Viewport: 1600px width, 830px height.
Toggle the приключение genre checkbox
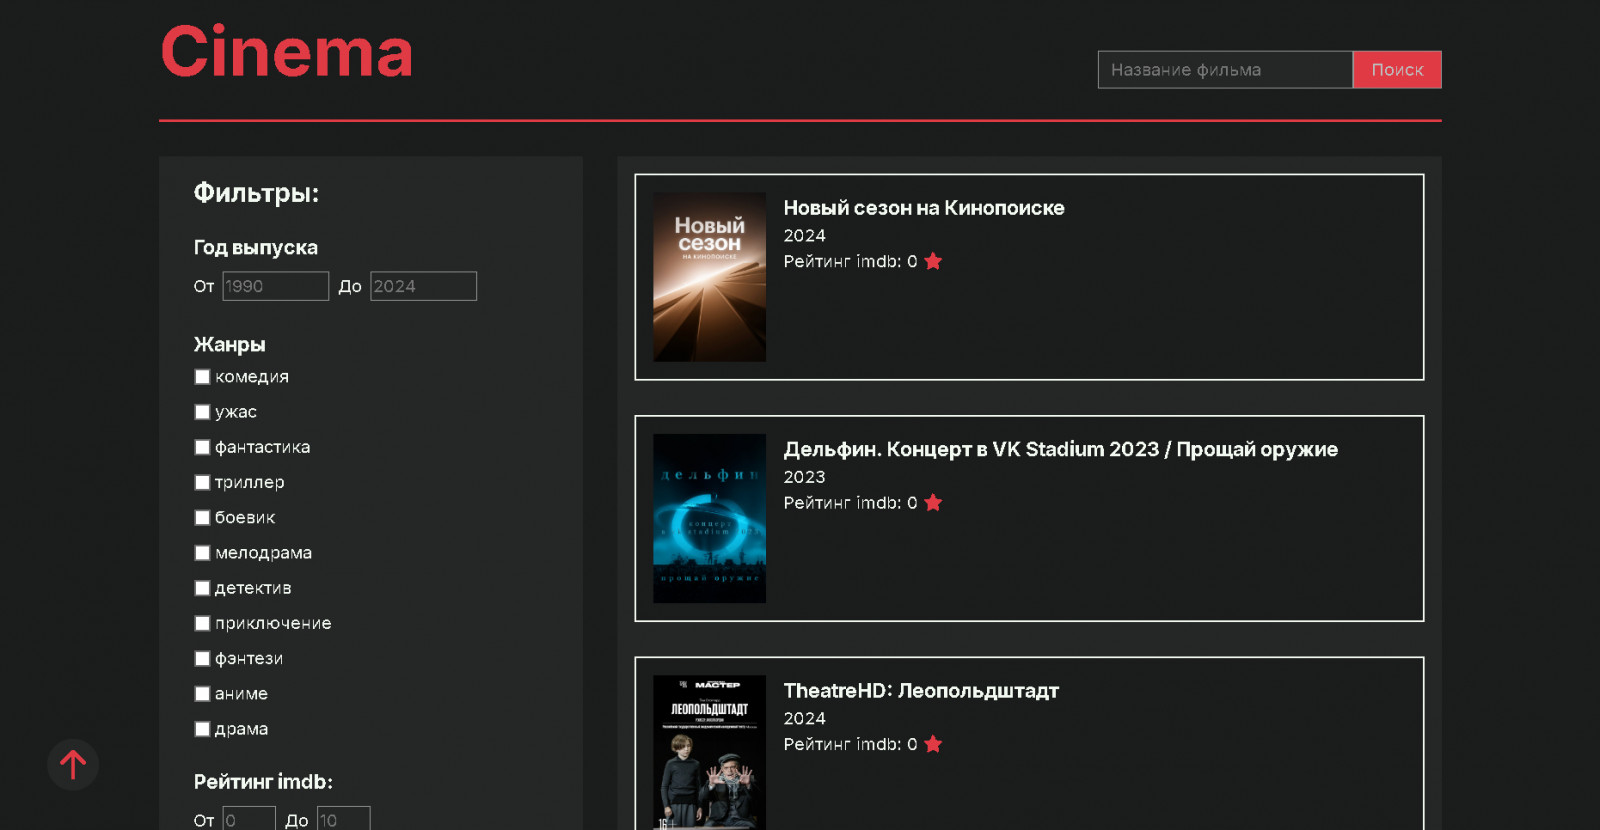click(202, 623)
